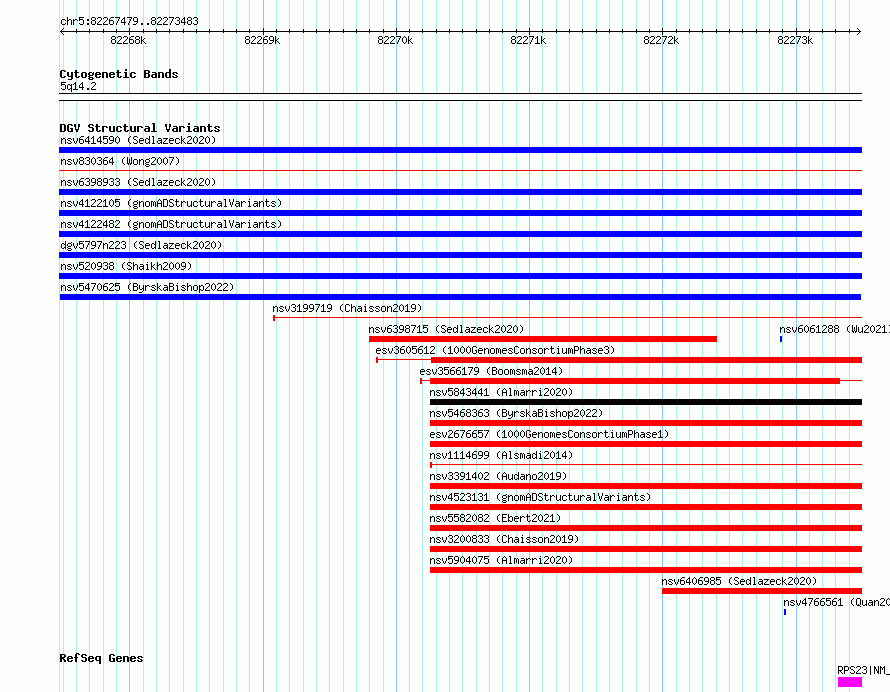Select the nsv6061288 (Wu2021) label
This screenshot has height=692, width=890.
coord(834,329)
